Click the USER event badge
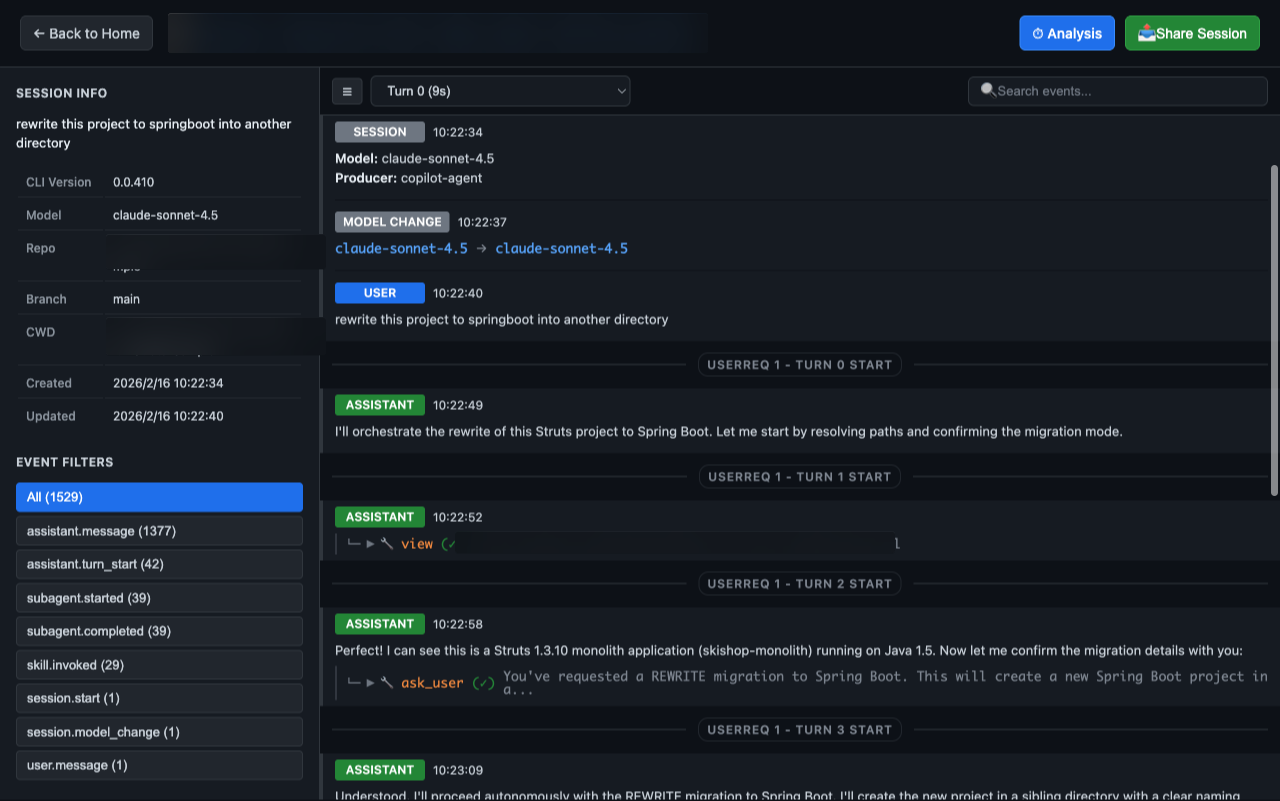The image size is (1280, 801). (x=380, y=293)
